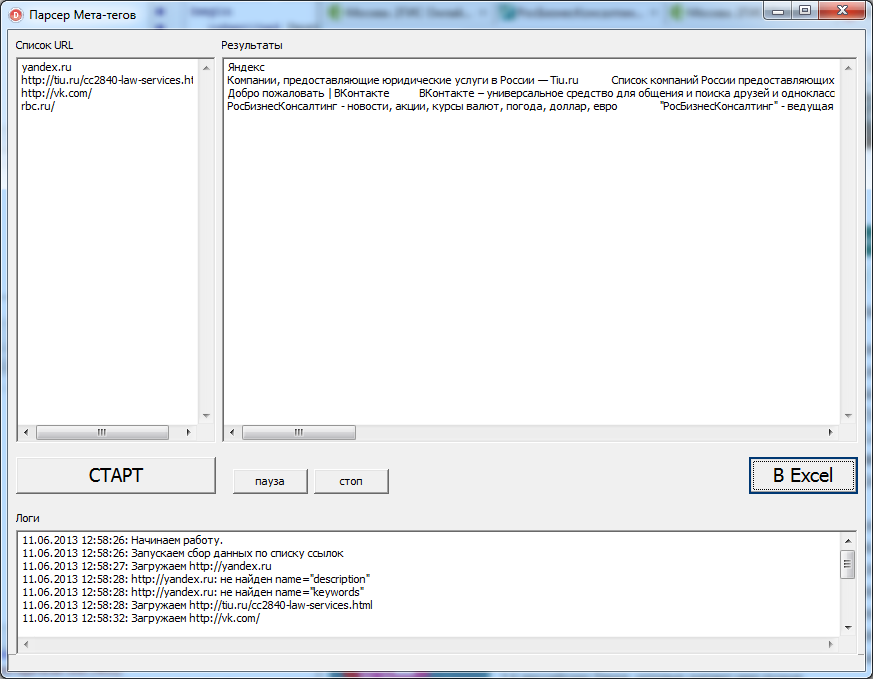Screen dimensions: 873x679
Task: Click results scroll down arrow
Action: pos(848,416)
